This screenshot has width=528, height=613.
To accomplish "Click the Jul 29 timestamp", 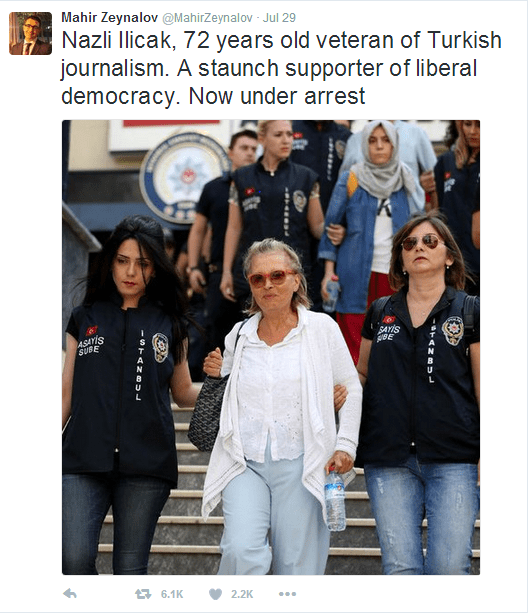I will (x=279, y=18).
